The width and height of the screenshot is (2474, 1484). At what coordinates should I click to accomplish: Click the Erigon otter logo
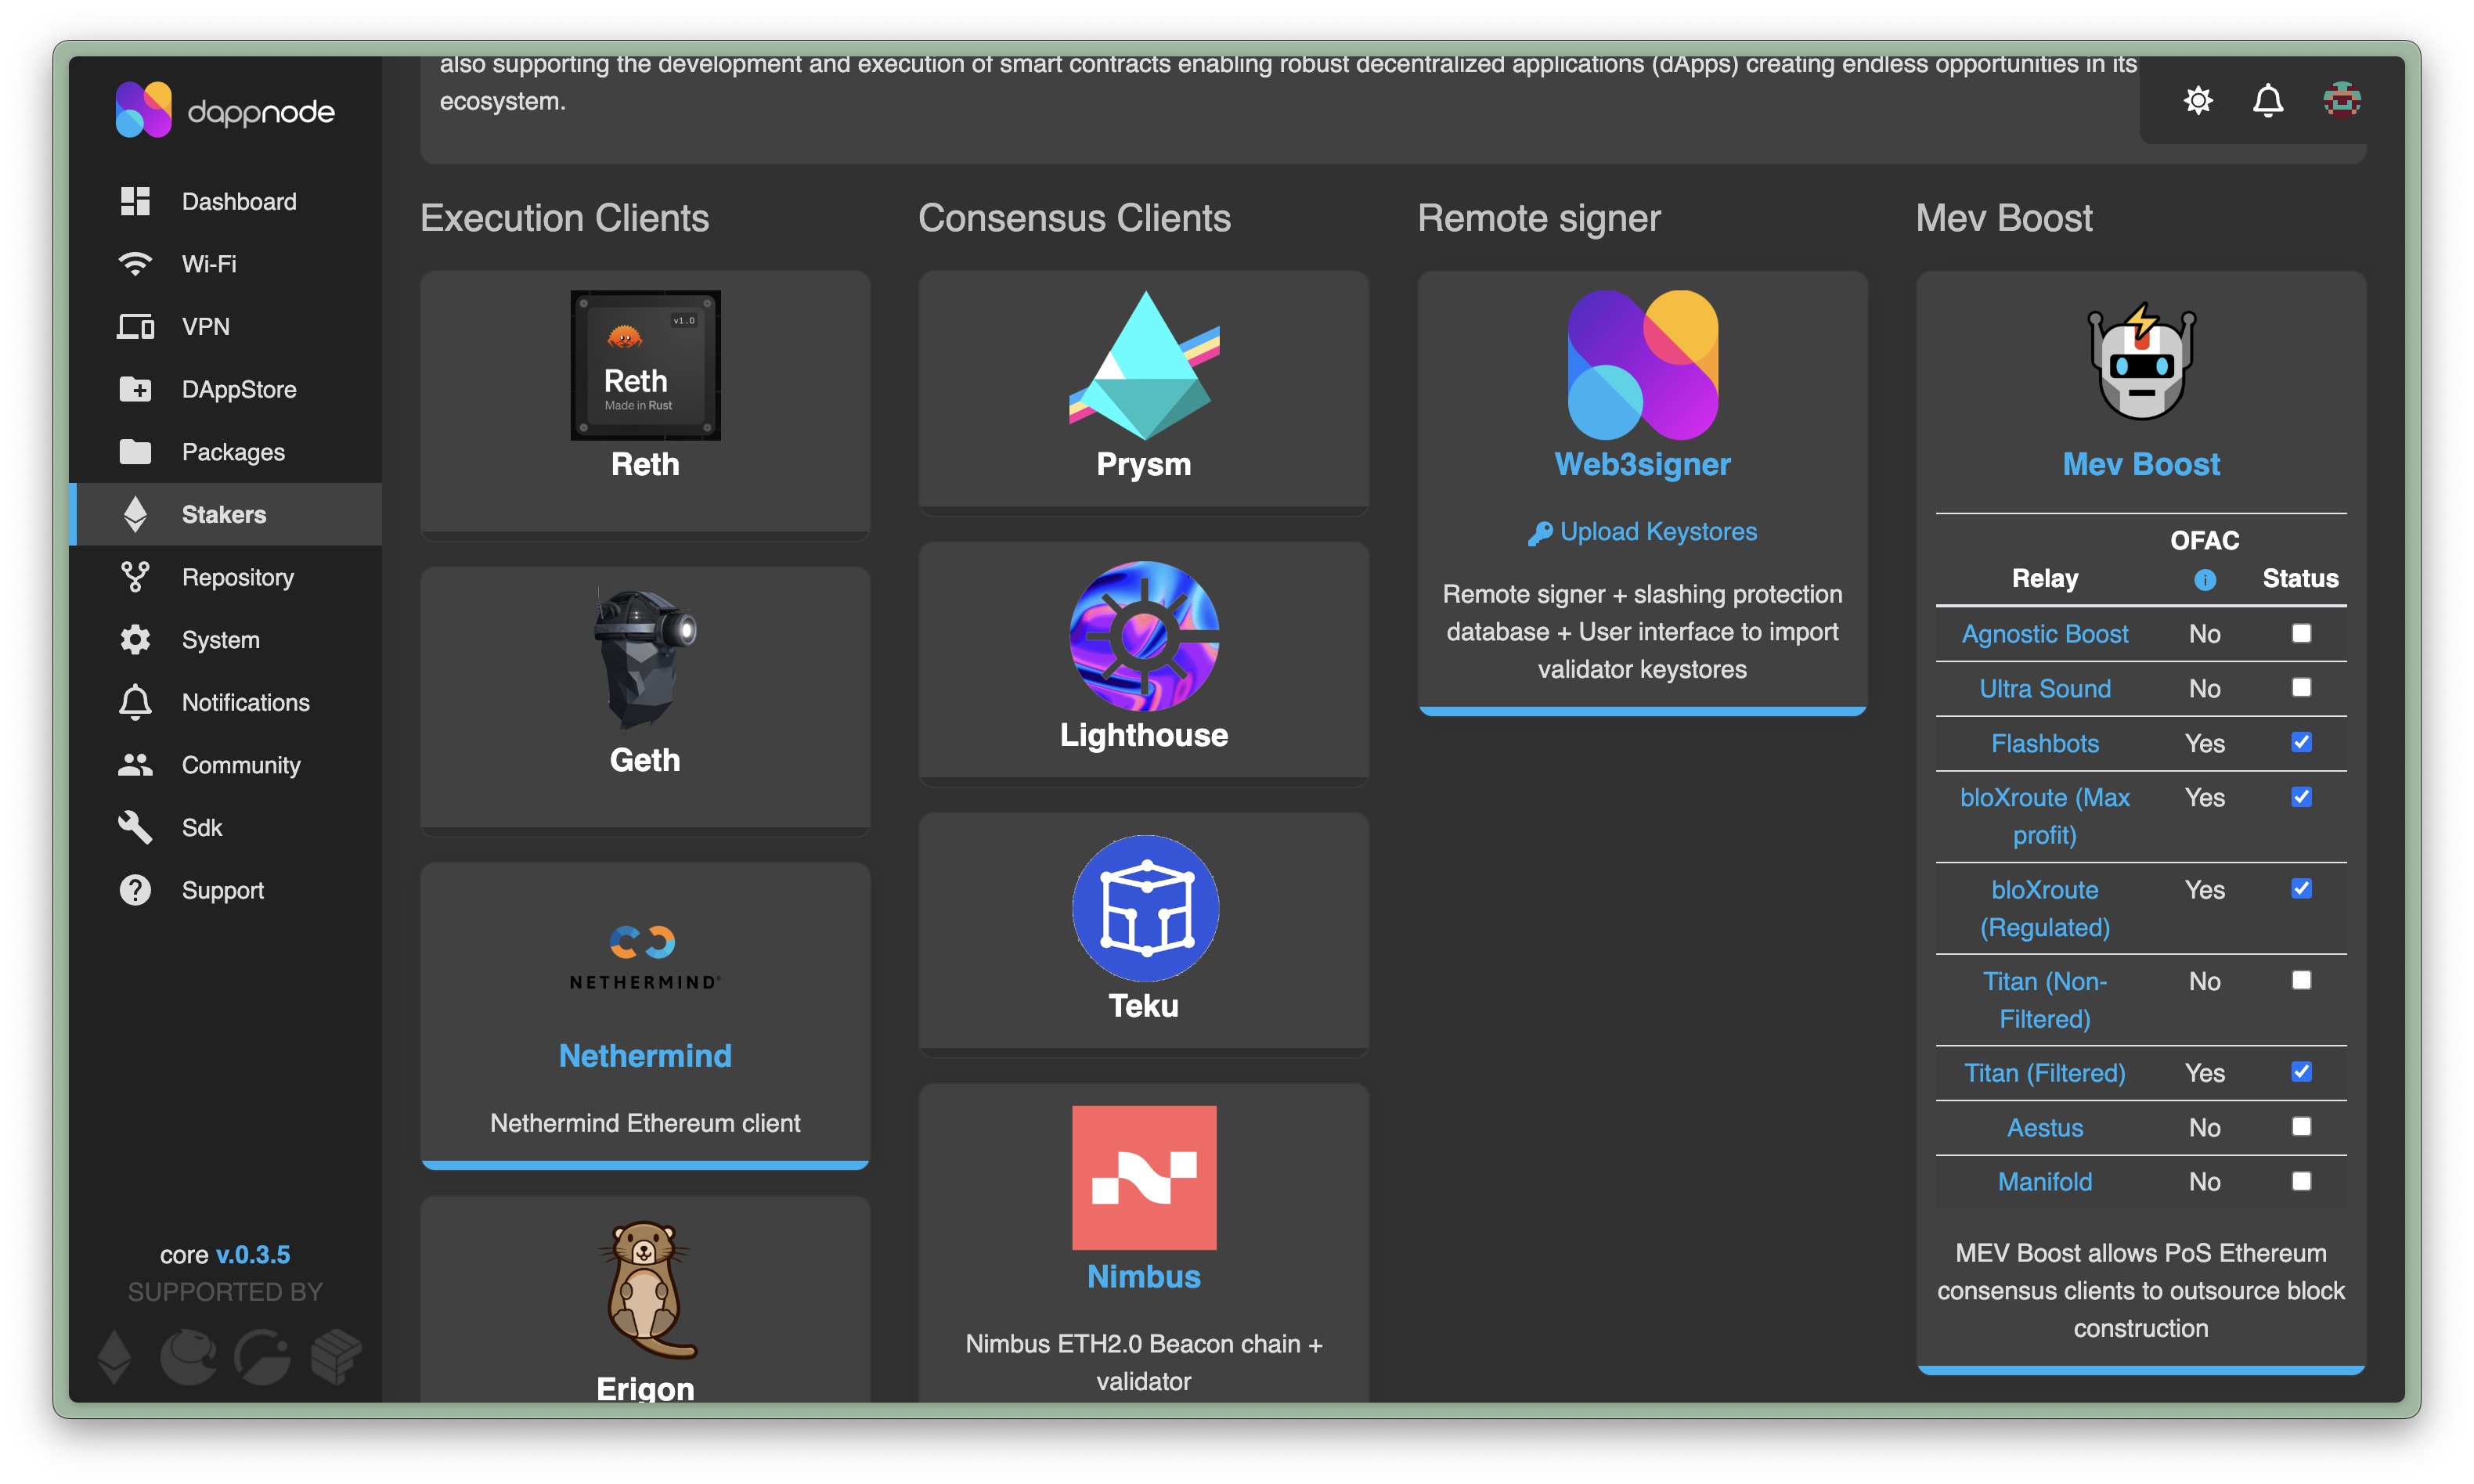click(645, 1289)
